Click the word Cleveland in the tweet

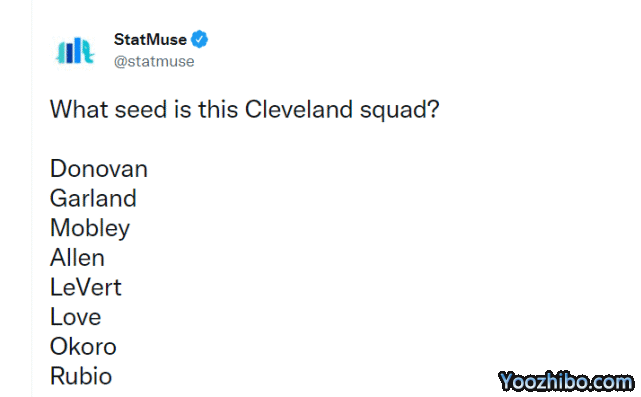coord(299,110)
